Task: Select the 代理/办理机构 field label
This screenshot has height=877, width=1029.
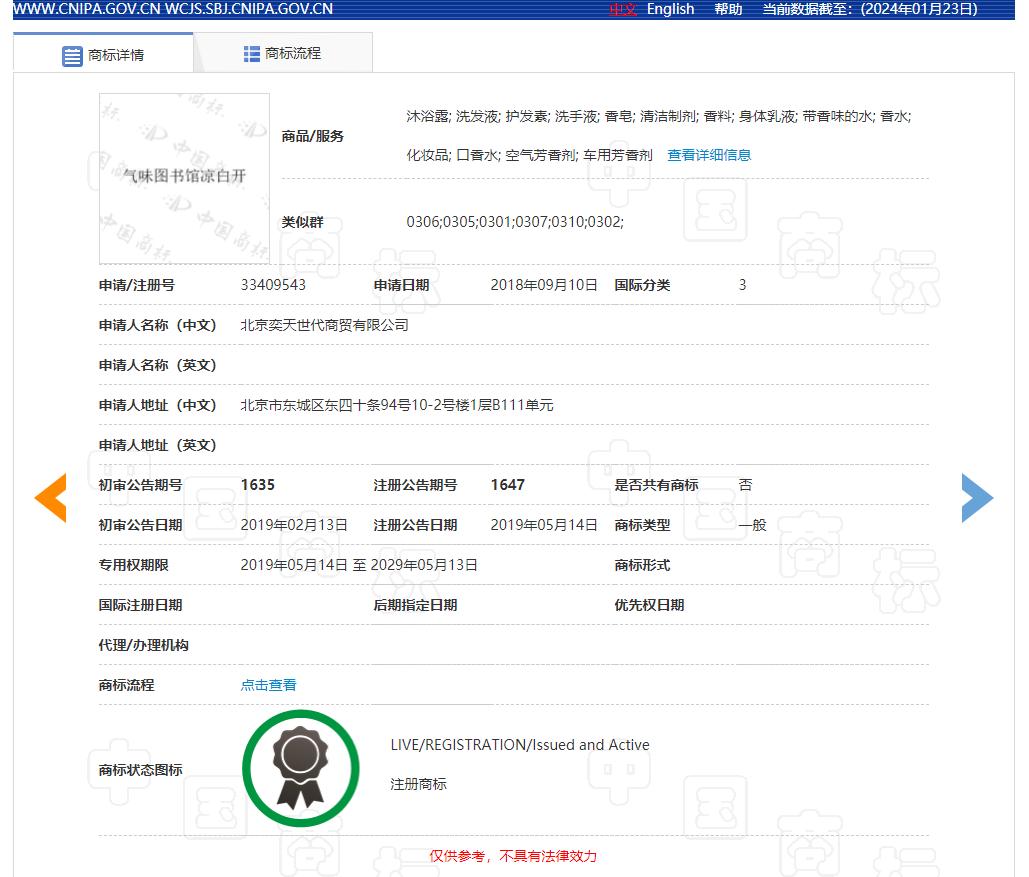Action: [x=143, y=645]
